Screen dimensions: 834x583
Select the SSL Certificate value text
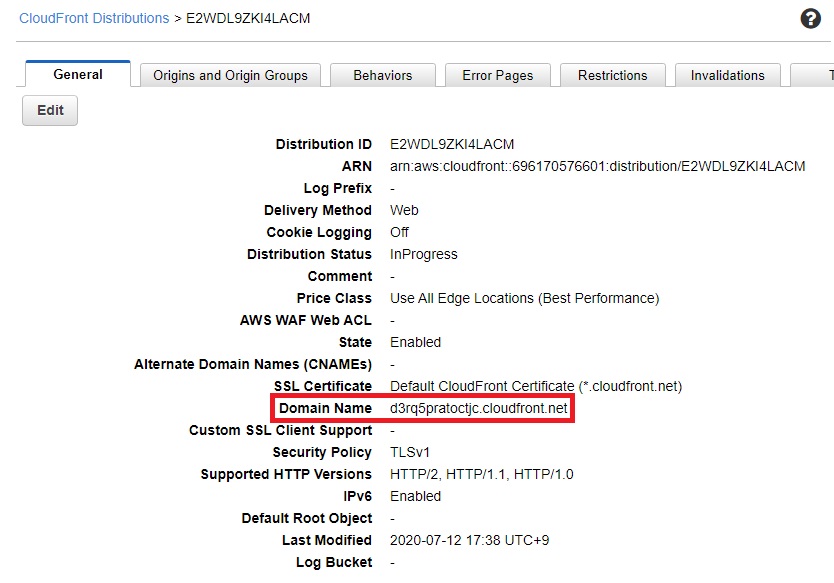(x=533, y=386)
